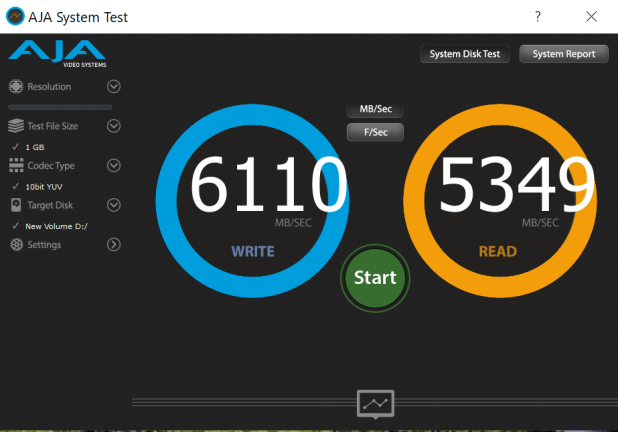Open the Settings submenu arrow
This screenshot has width=618, height=432.
tap(114, 245)
